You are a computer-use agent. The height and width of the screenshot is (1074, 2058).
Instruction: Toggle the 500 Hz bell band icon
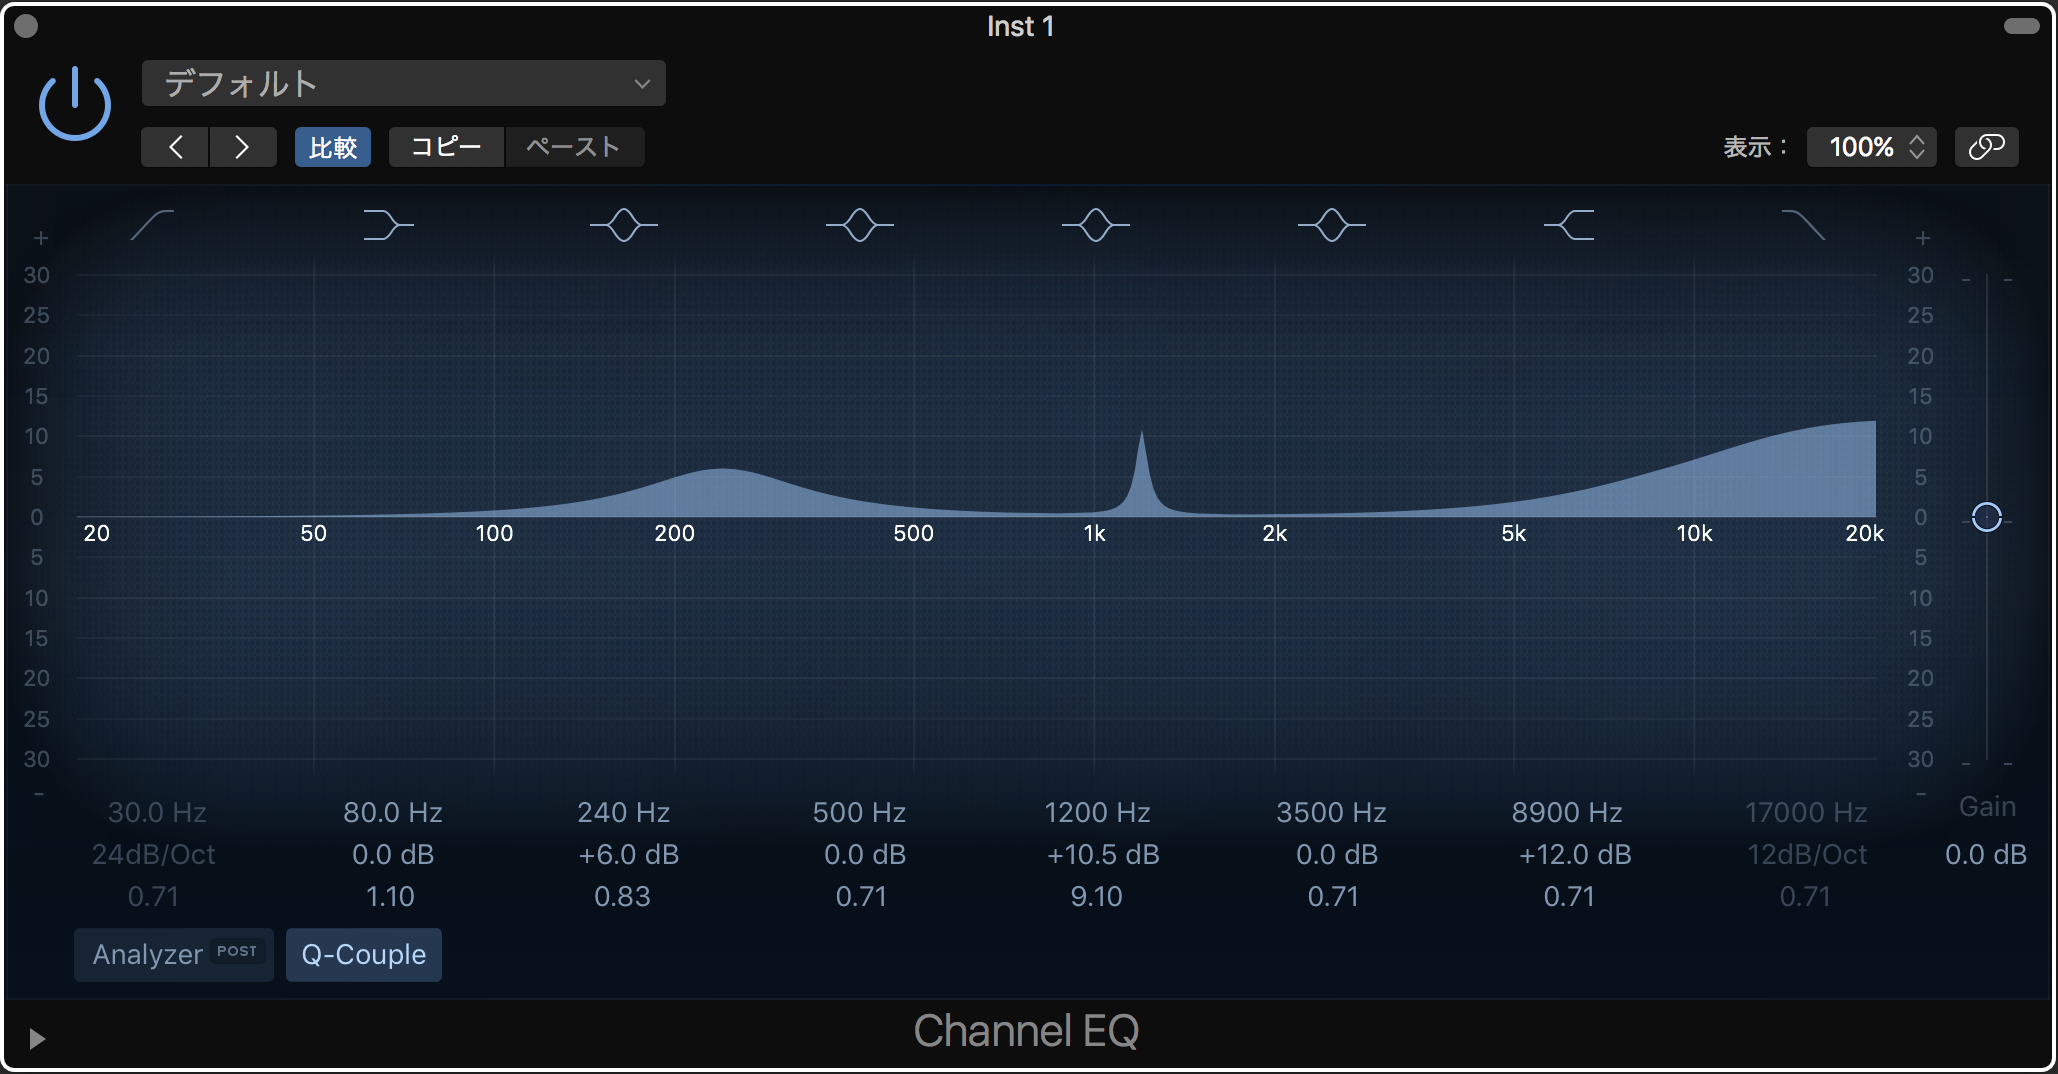[x=860, y=225]
